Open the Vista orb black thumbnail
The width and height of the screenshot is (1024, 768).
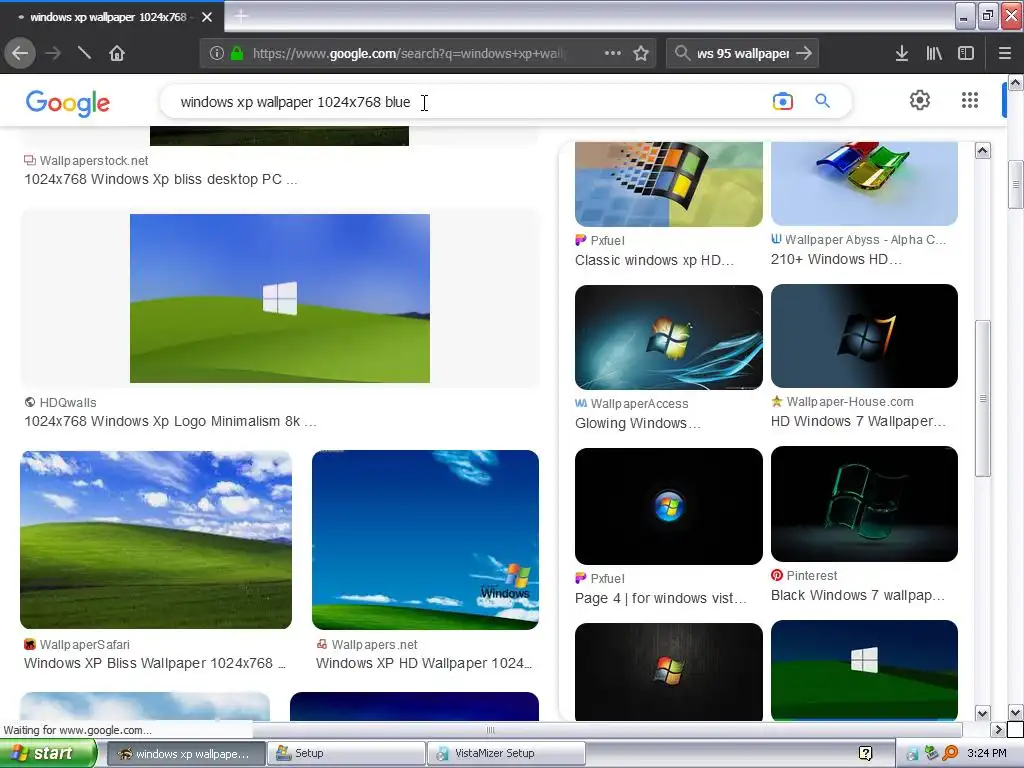669,506
